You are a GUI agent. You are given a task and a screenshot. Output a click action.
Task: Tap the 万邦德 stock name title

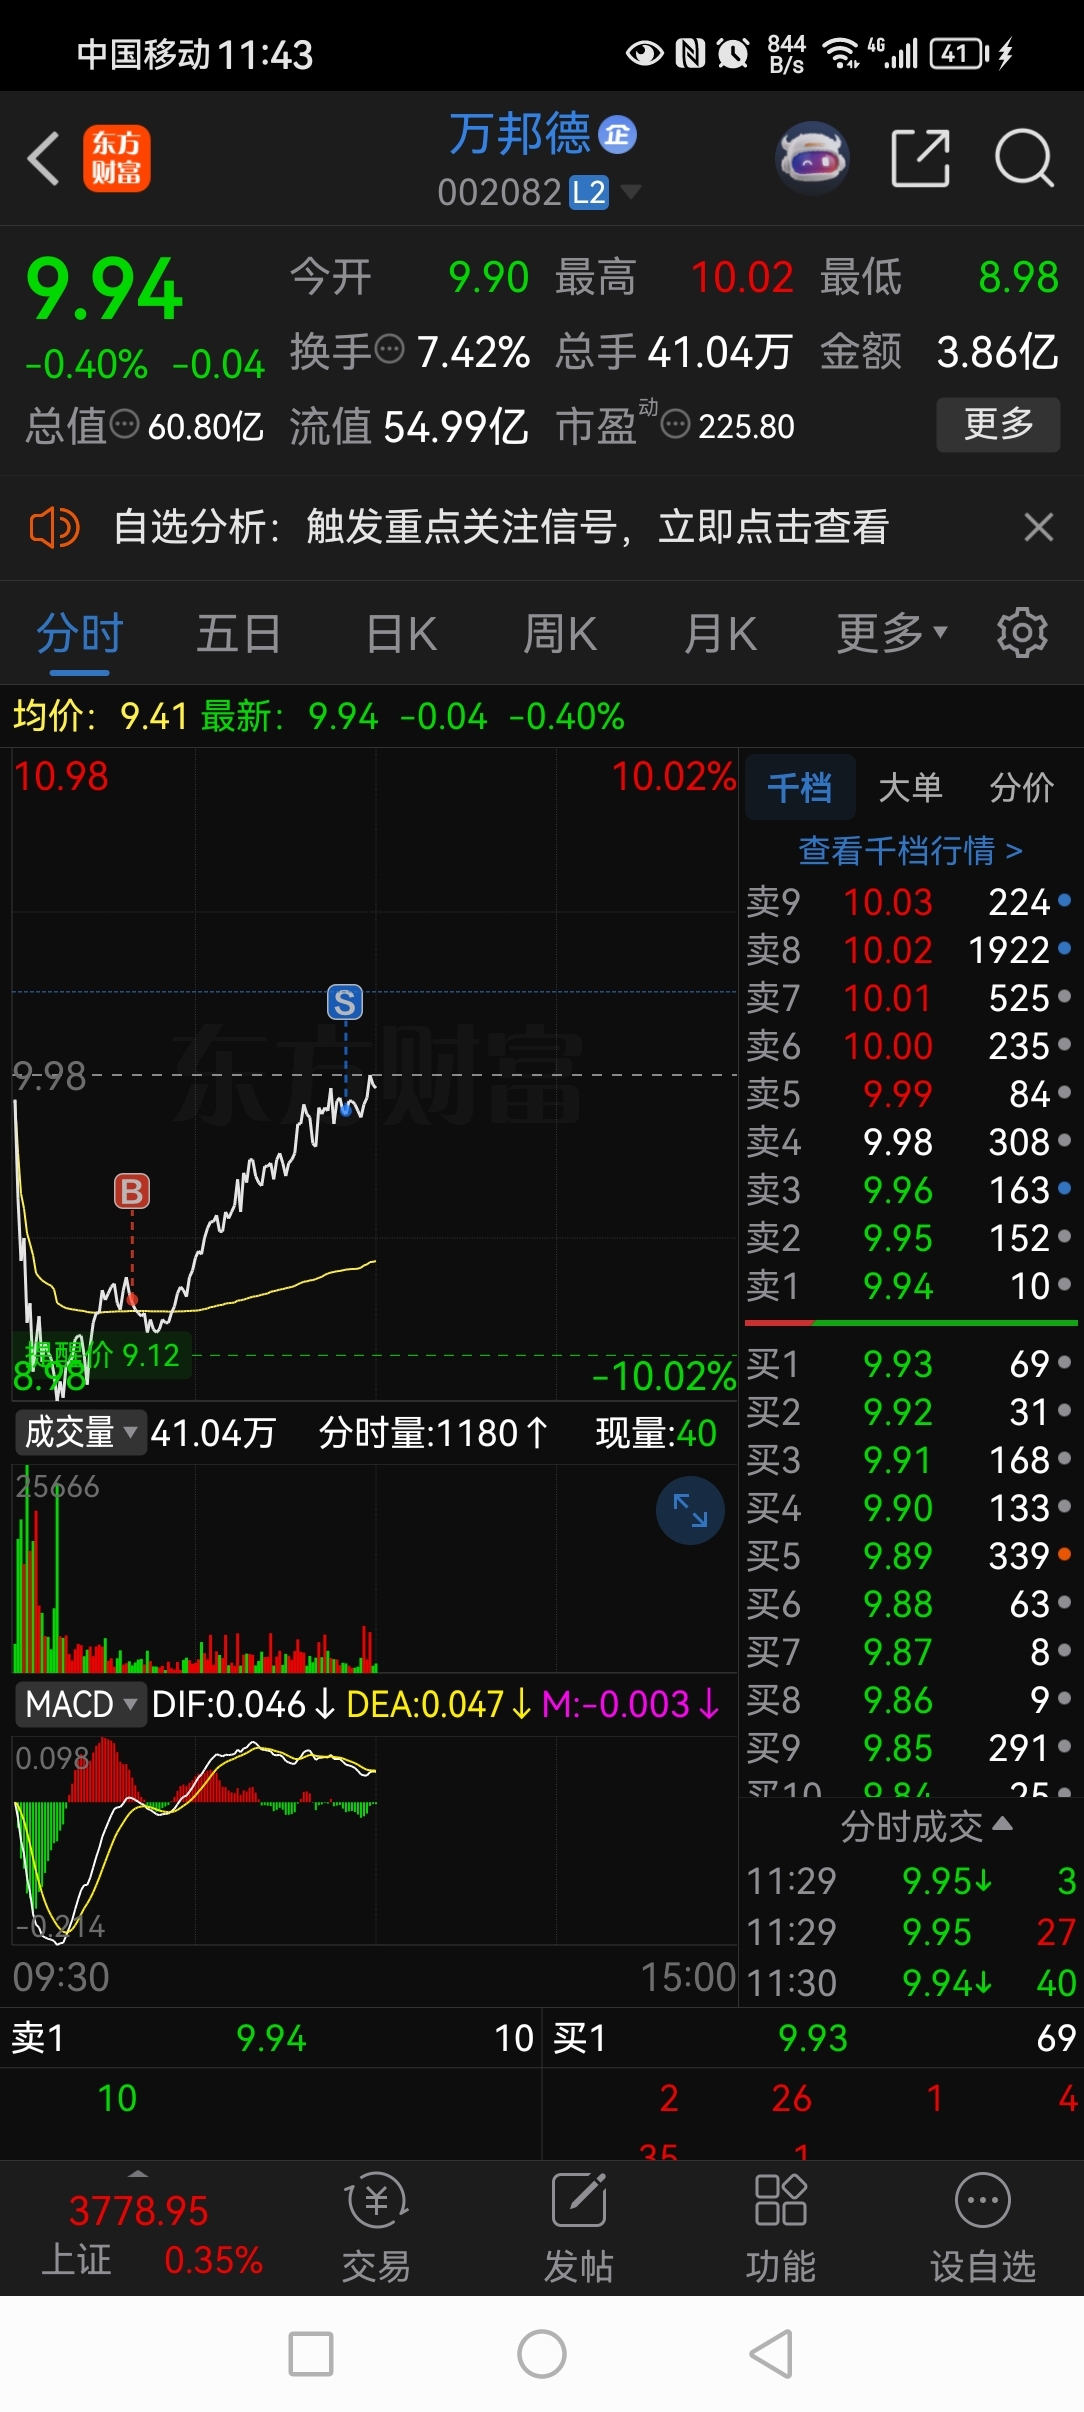tap(520, 134)
